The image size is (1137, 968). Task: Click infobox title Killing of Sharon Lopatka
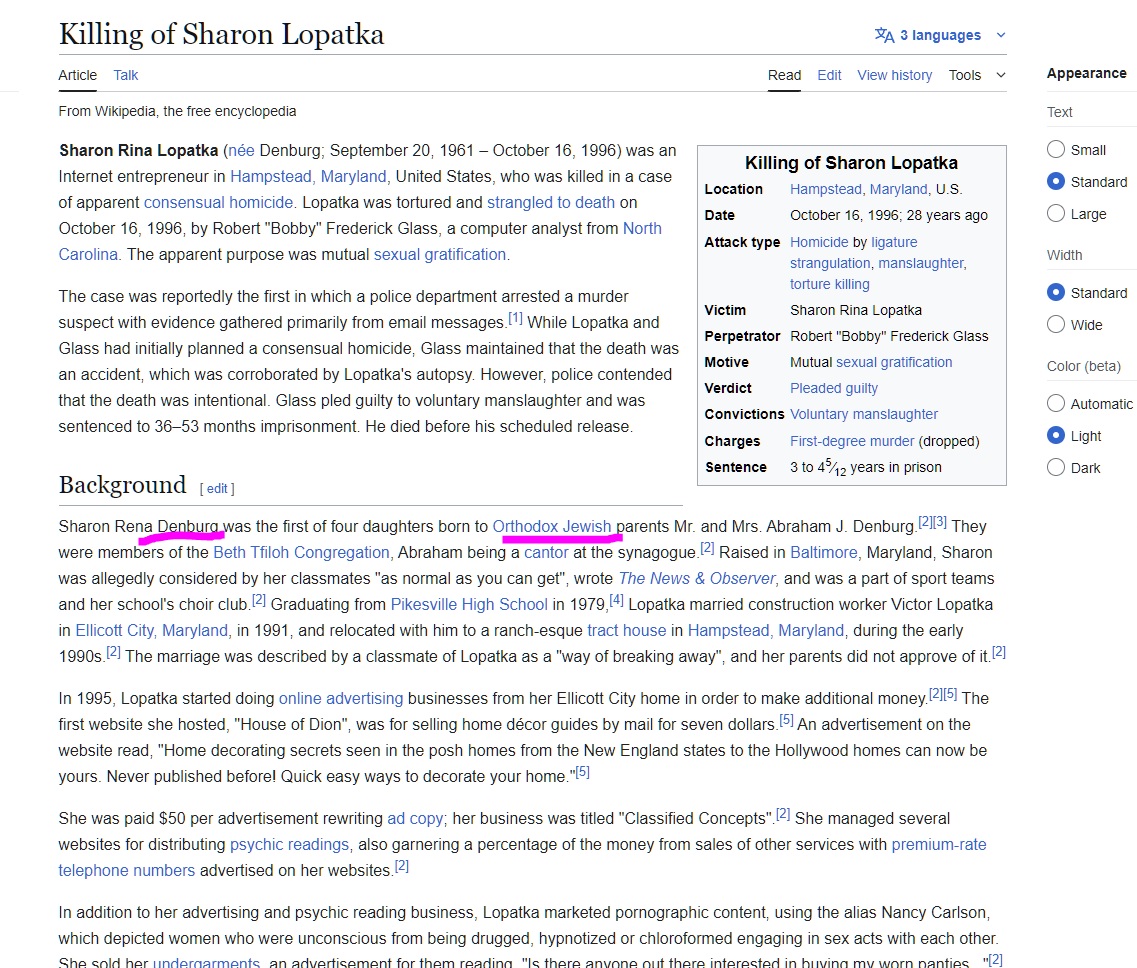851,162
